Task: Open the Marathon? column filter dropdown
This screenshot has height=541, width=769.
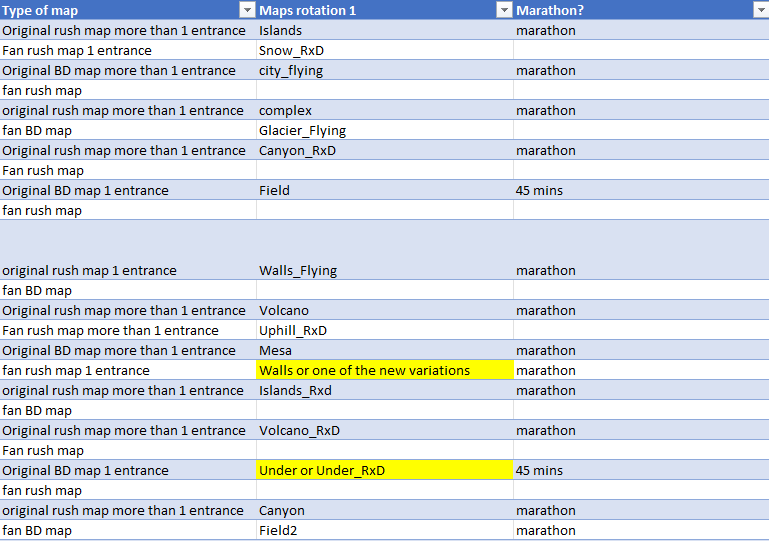Action: 759,10
